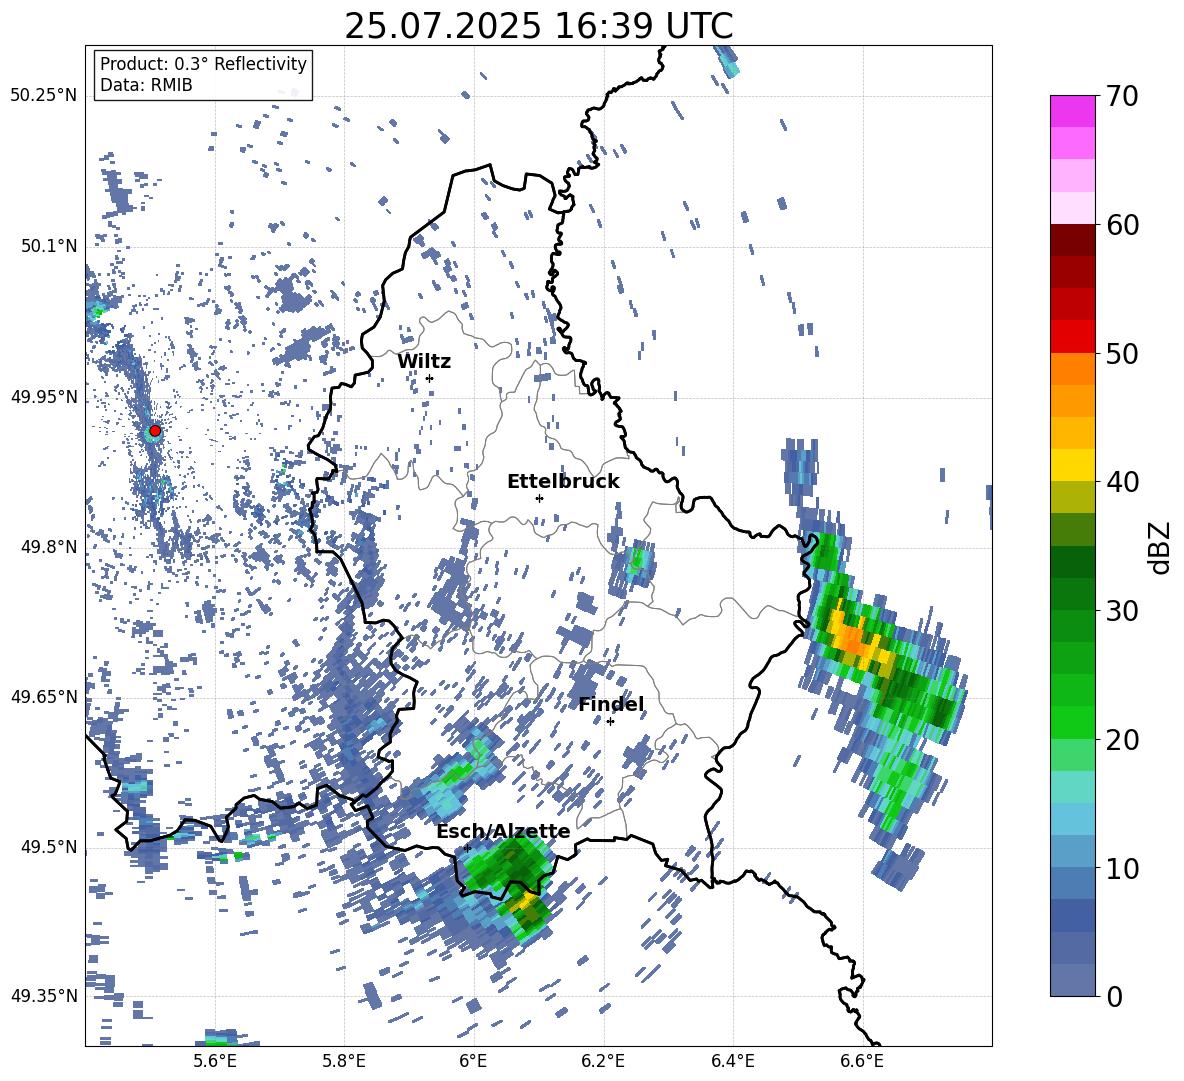Pick the bright red swatch just above 50 dBZ

tap(1072, 337)
